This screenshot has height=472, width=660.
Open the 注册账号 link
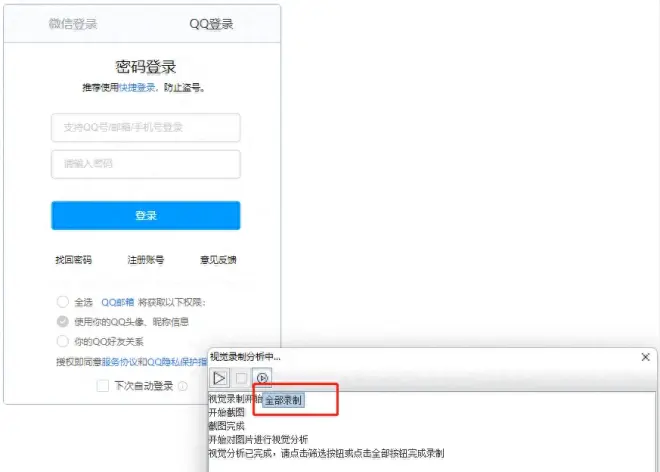click(146, 260)
